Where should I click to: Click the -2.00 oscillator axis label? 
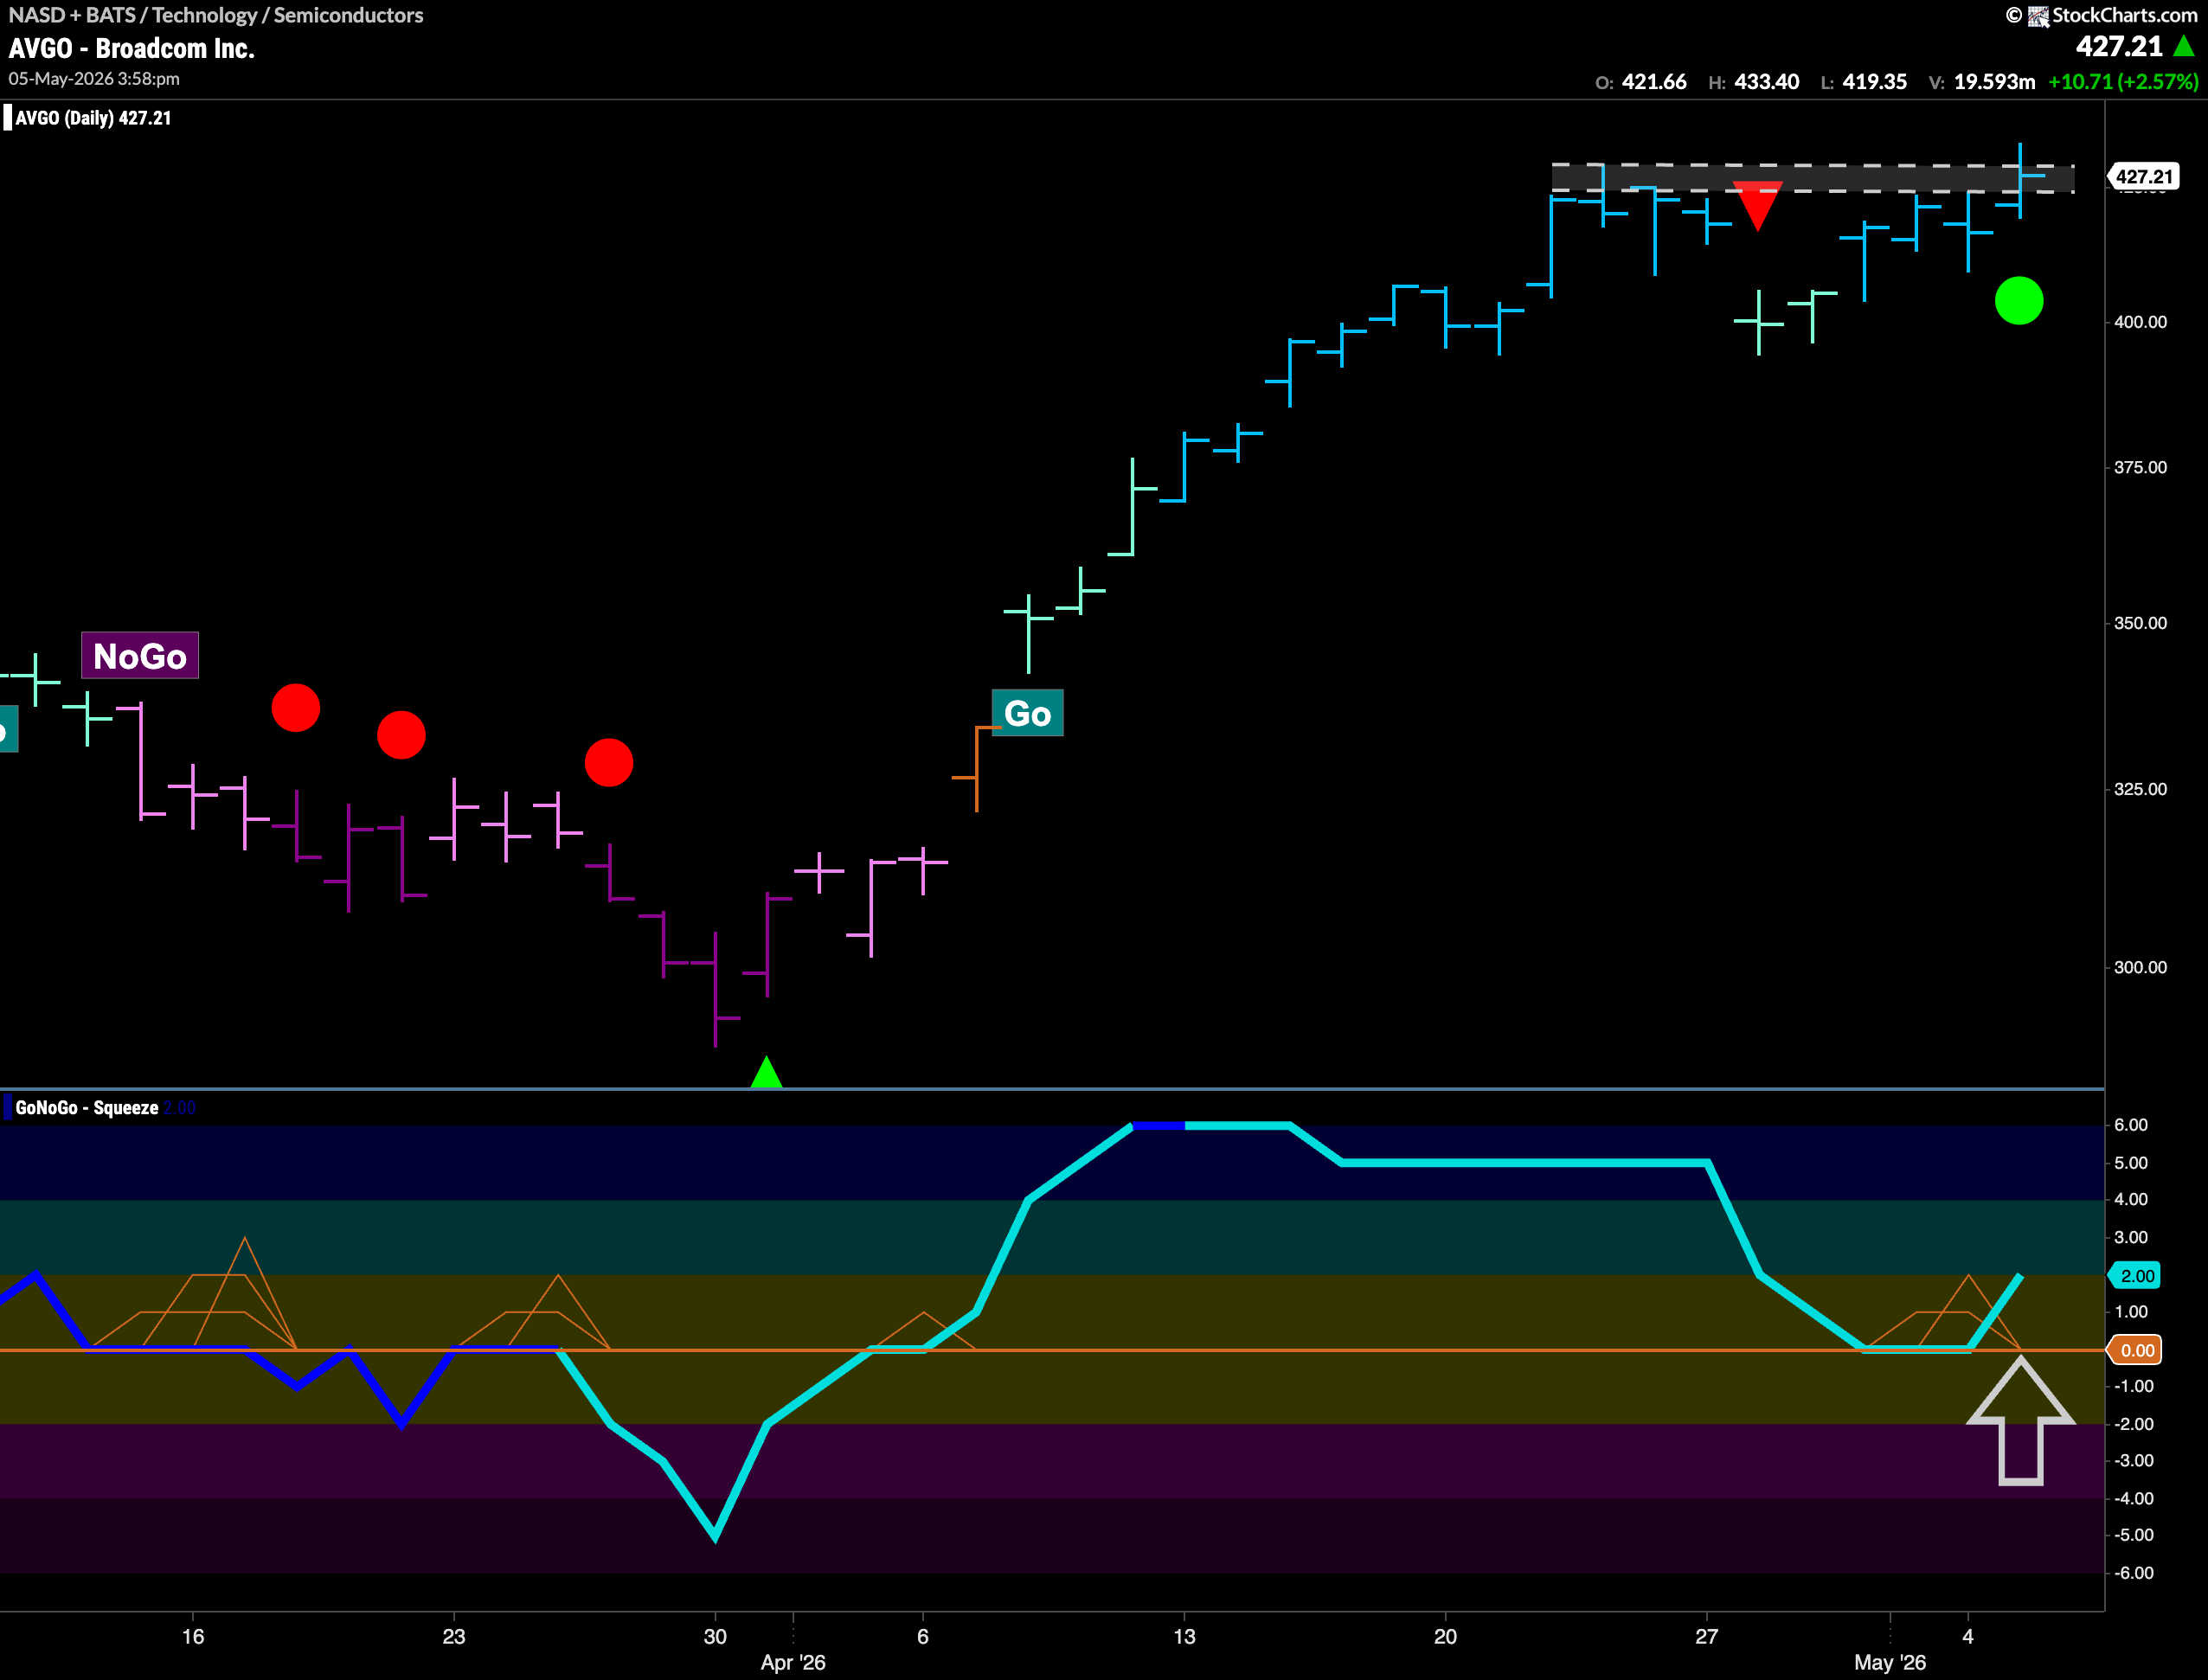2134,1424
